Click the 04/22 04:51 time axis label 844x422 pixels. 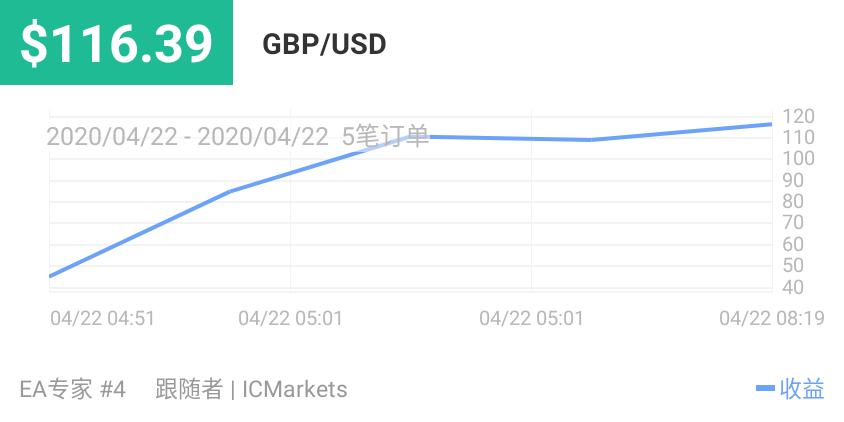coord(102,318)
